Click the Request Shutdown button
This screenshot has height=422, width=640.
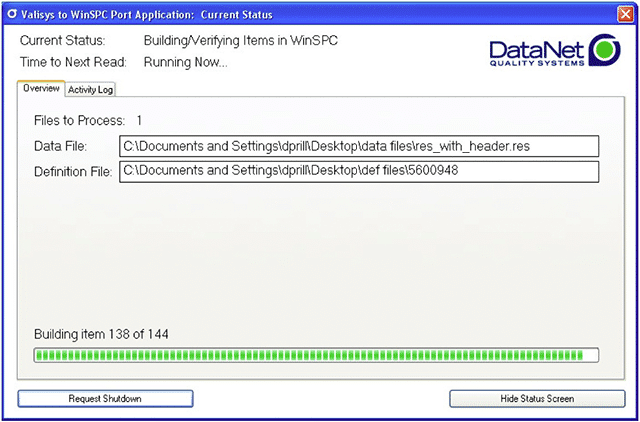pyautogui.click(x=105, y=399)
